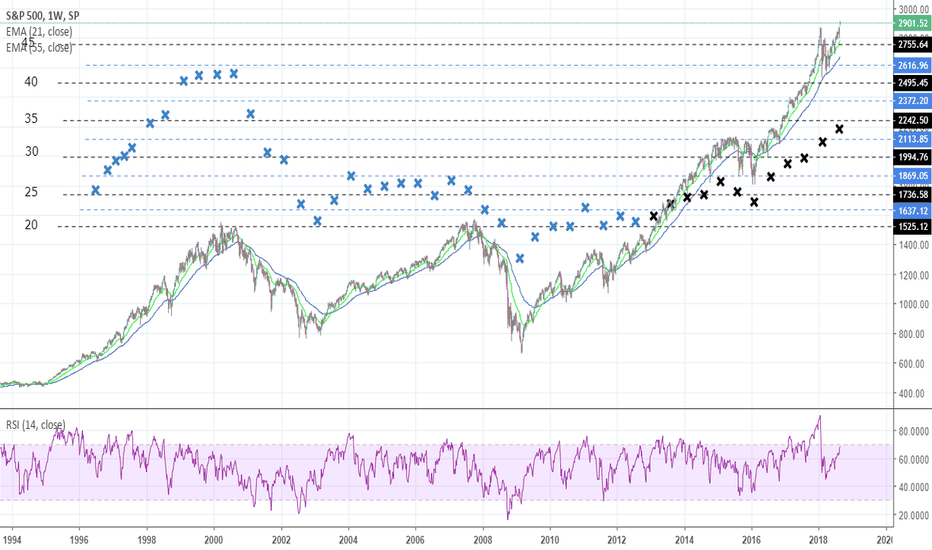Image resolution: width=932 pixels, height=550 pixels.
Task: Click the 60.0000 RSI axis value
Action: pos(915,460)
